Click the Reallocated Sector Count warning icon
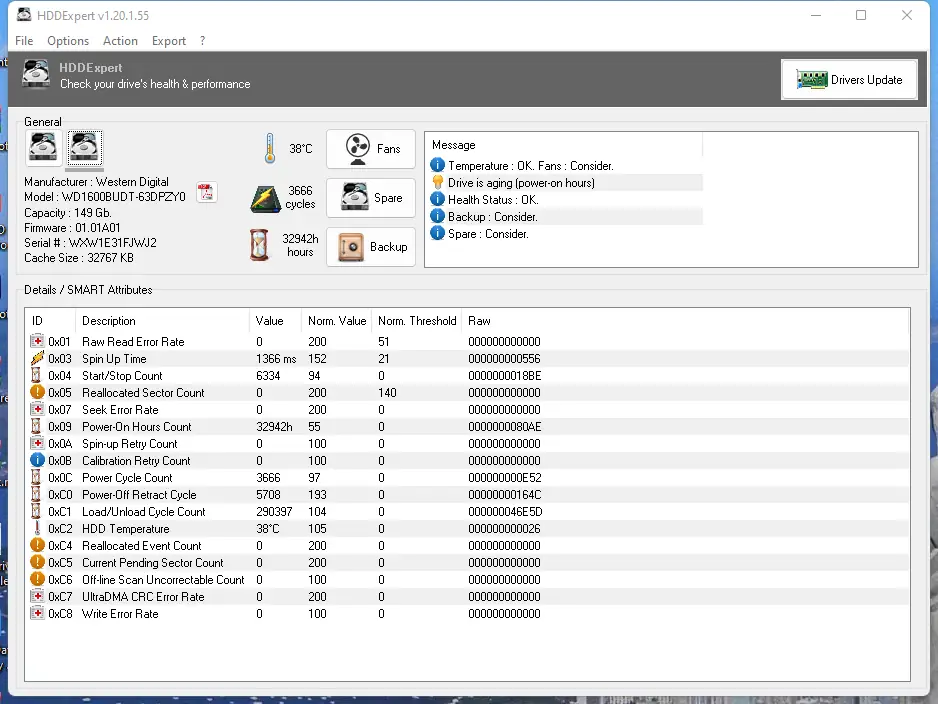 click(37, 392)
